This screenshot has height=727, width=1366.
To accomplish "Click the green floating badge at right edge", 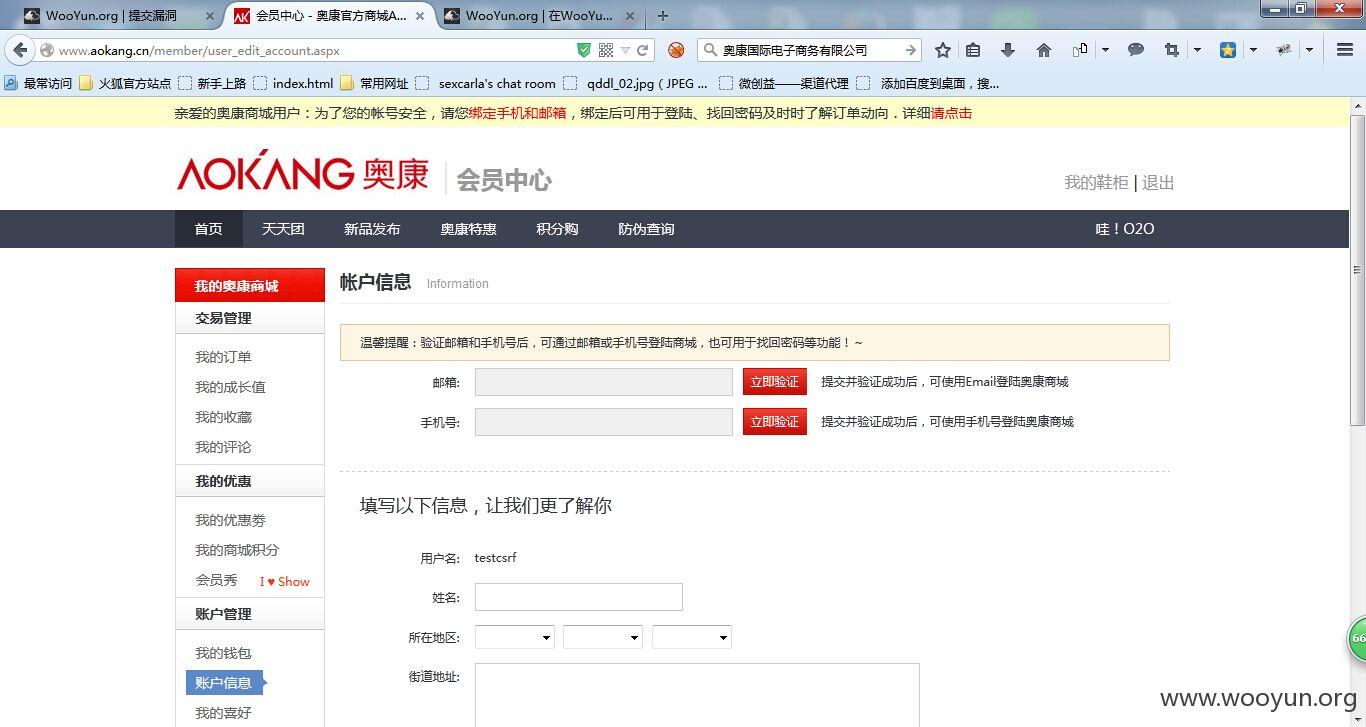I will (1357, 638).
